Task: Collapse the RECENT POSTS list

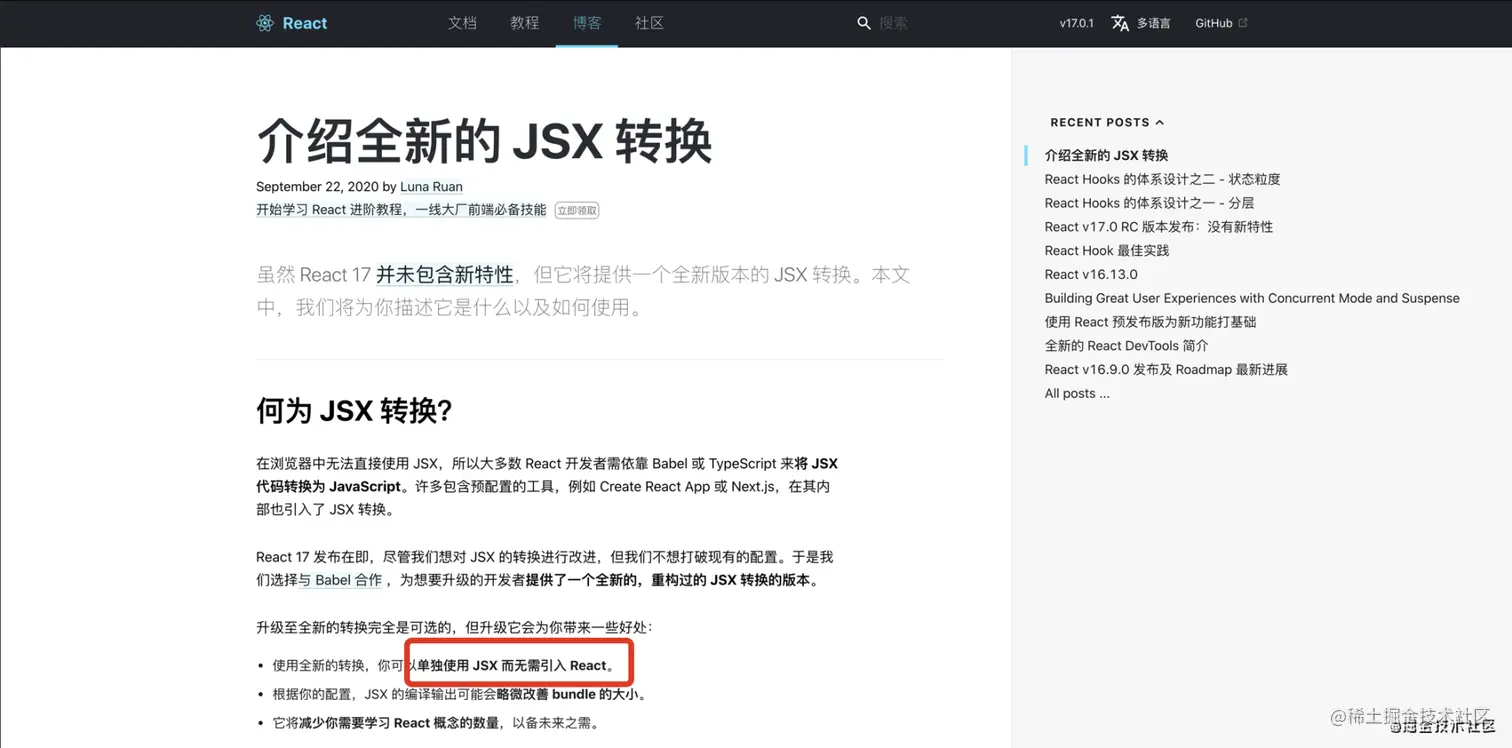Action: click(x=1159, y=122)
